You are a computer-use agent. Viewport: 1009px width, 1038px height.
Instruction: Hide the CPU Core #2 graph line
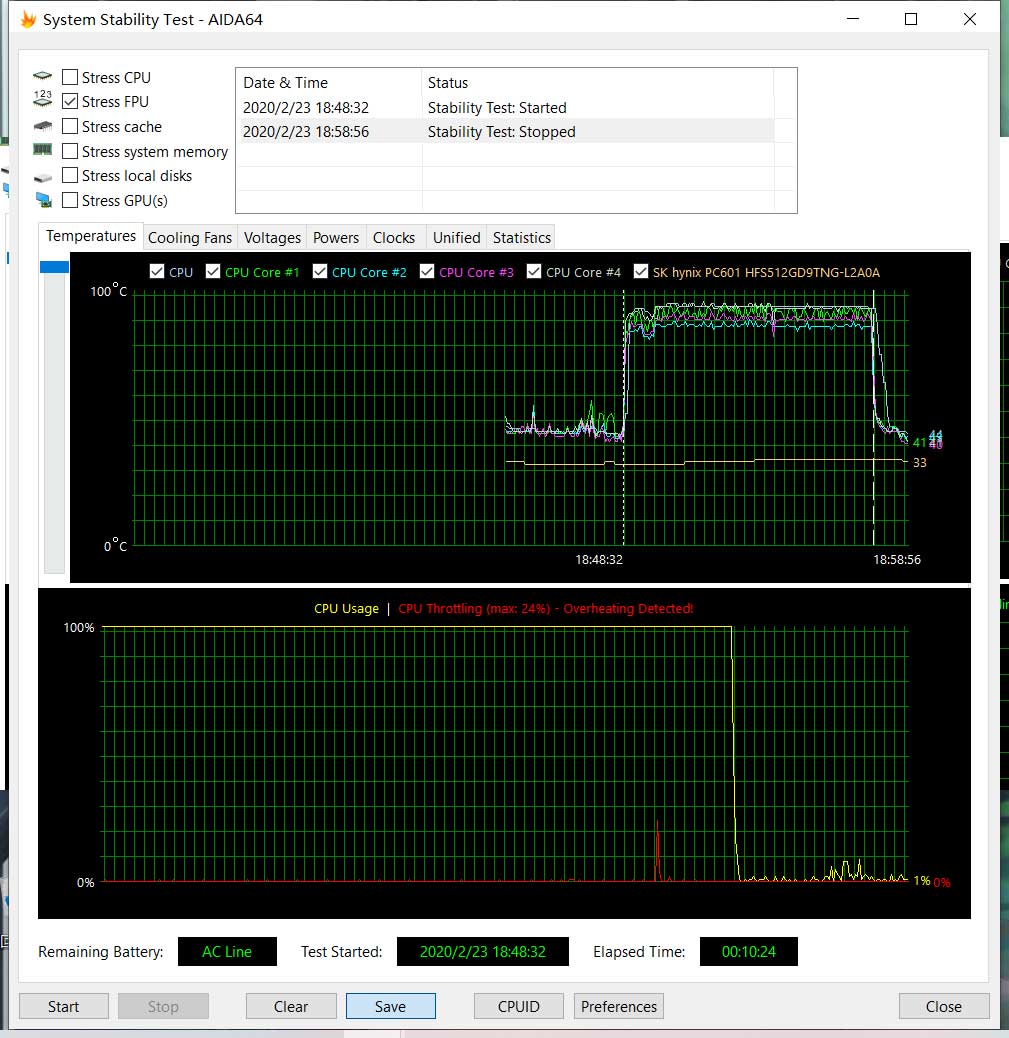coord(320,271)
